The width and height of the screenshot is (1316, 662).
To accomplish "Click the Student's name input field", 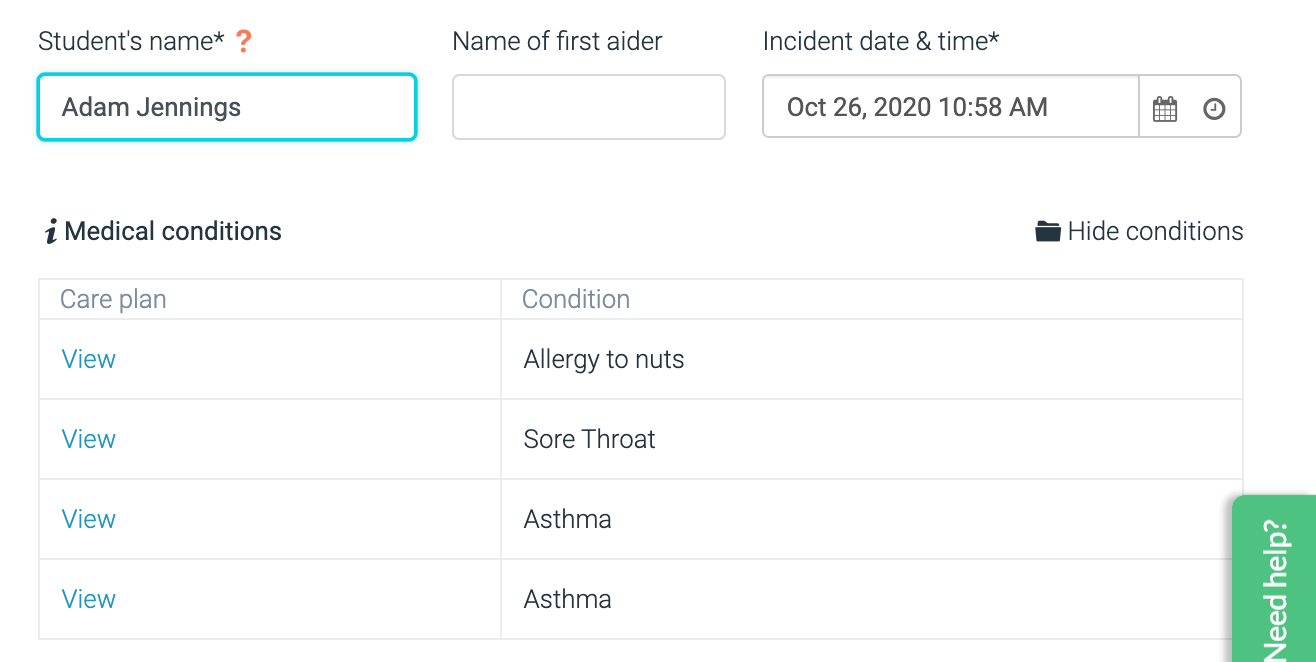I will coord(226,107).
